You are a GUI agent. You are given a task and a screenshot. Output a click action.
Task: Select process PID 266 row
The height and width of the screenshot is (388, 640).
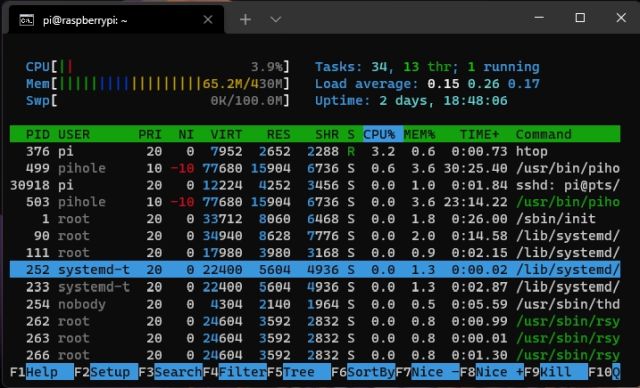(315, 355)
